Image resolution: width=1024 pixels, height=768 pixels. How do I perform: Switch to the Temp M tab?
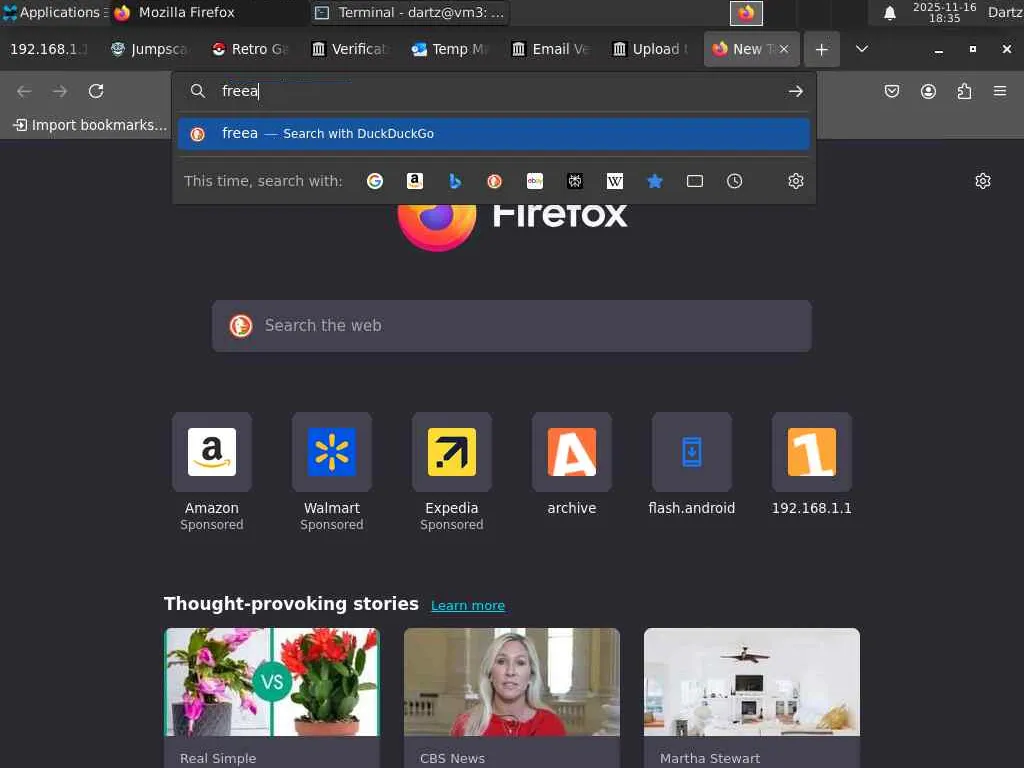point(451,50)
